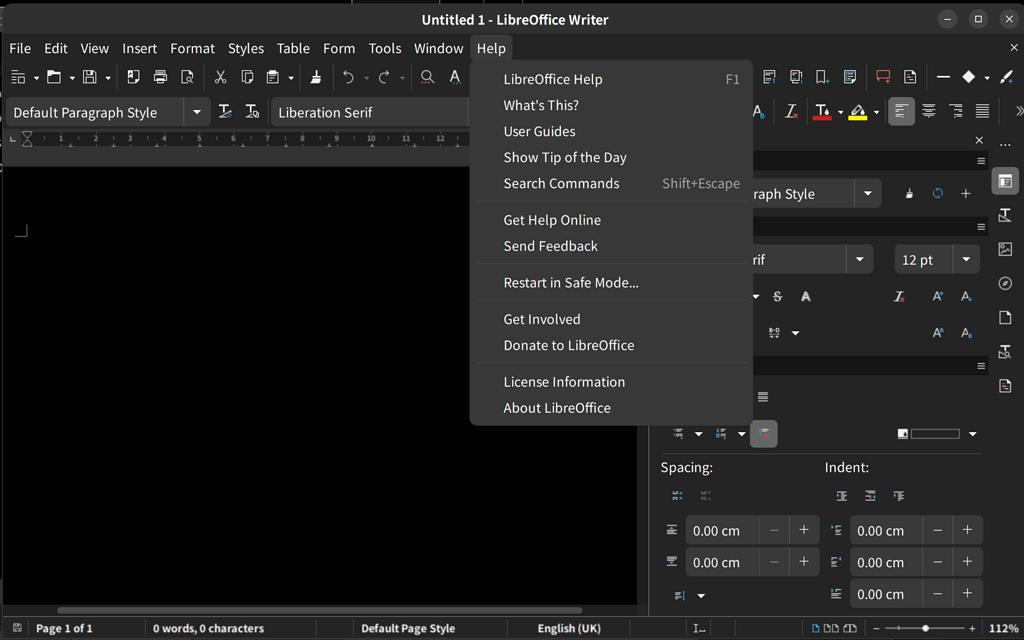Insert a comment with the red comment icon
The image size is (1024, 640).
point(883,76)
